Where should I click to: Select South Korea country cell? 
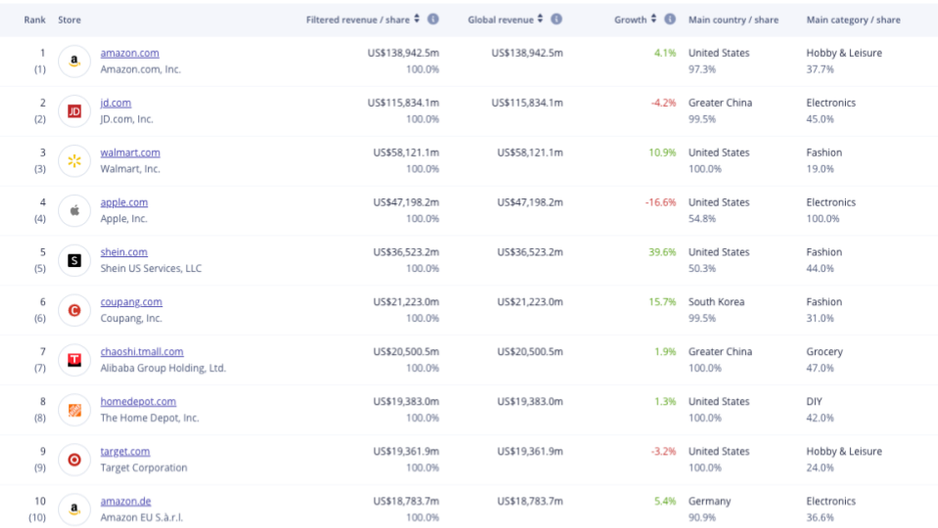[717, 302]
